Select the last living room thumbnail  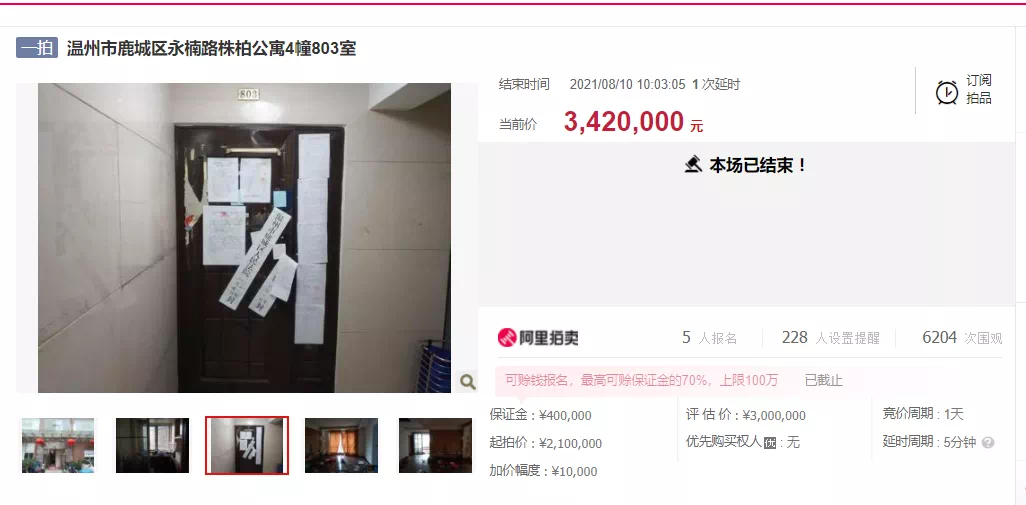[x=435, y=445]
